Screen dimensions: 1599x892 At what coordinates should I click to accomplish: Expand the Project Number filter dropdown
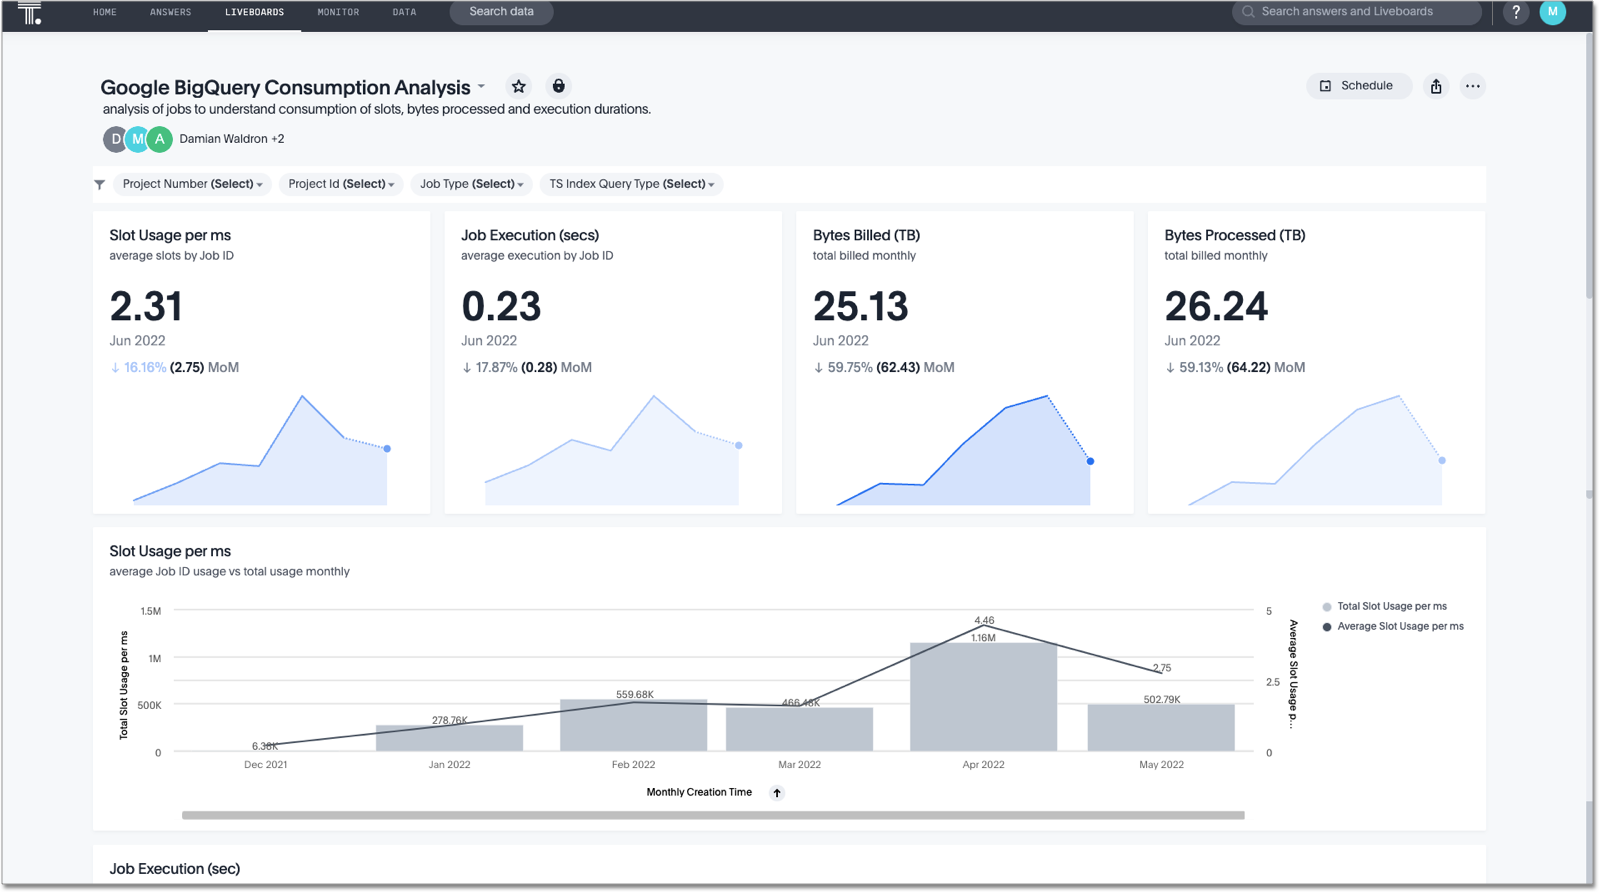pyautogui.click(x=192, y=184)
